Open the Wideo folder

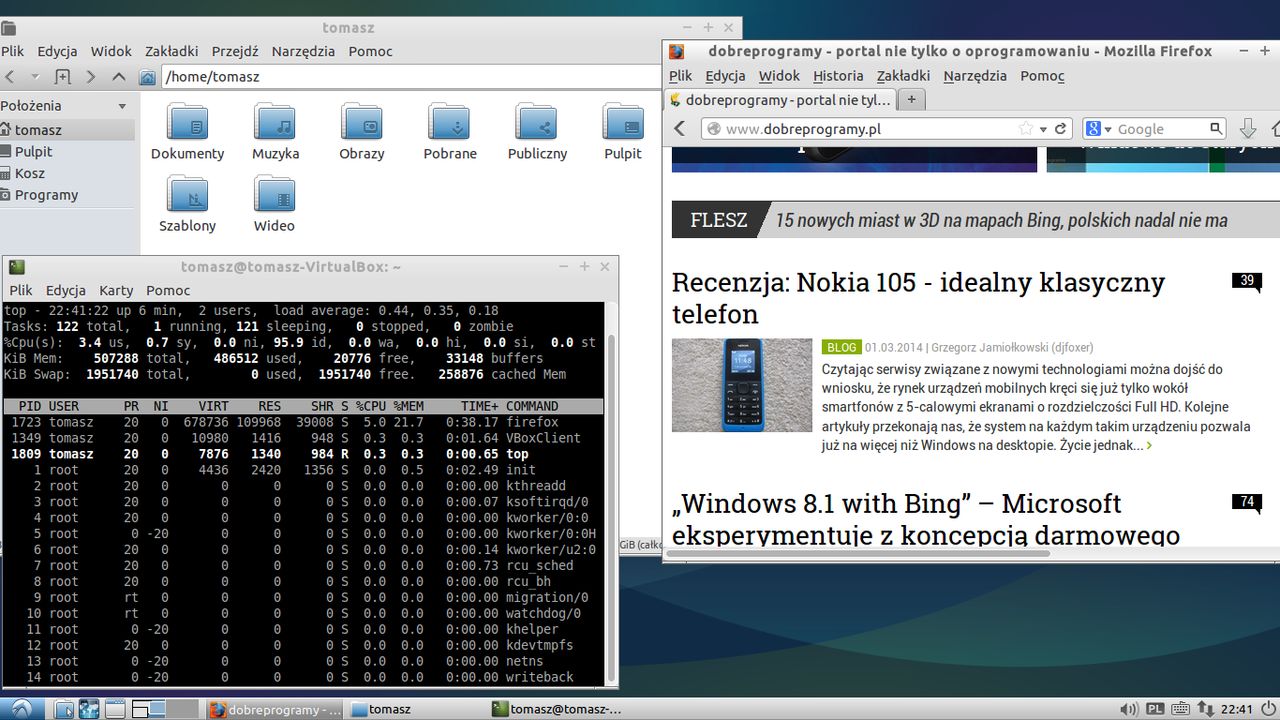click(274, 203)
